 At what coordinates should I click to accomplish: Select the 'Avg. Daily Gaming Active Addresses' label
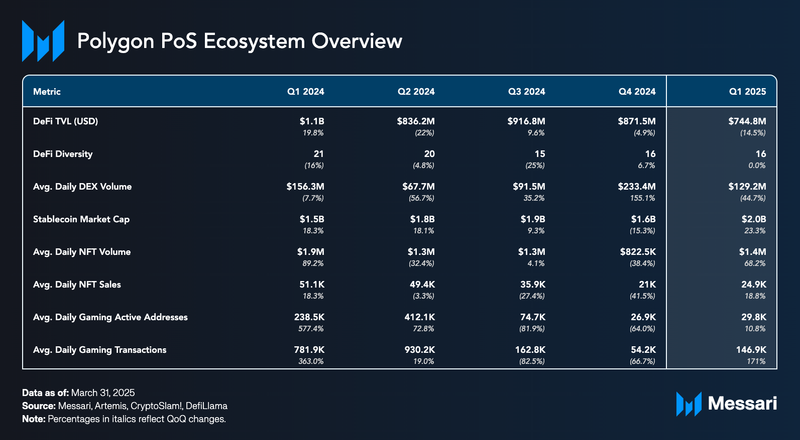pyautogui.click(x=110, y=317)
